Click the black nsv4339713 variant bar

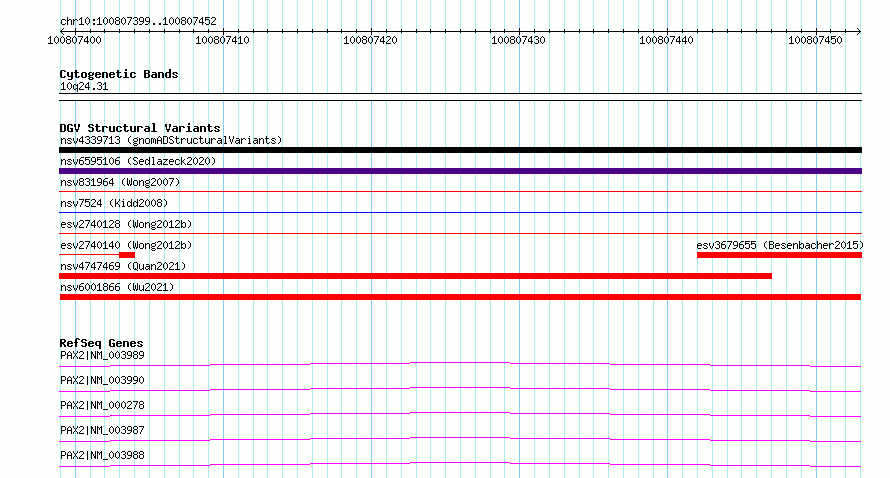coord(460,150)
